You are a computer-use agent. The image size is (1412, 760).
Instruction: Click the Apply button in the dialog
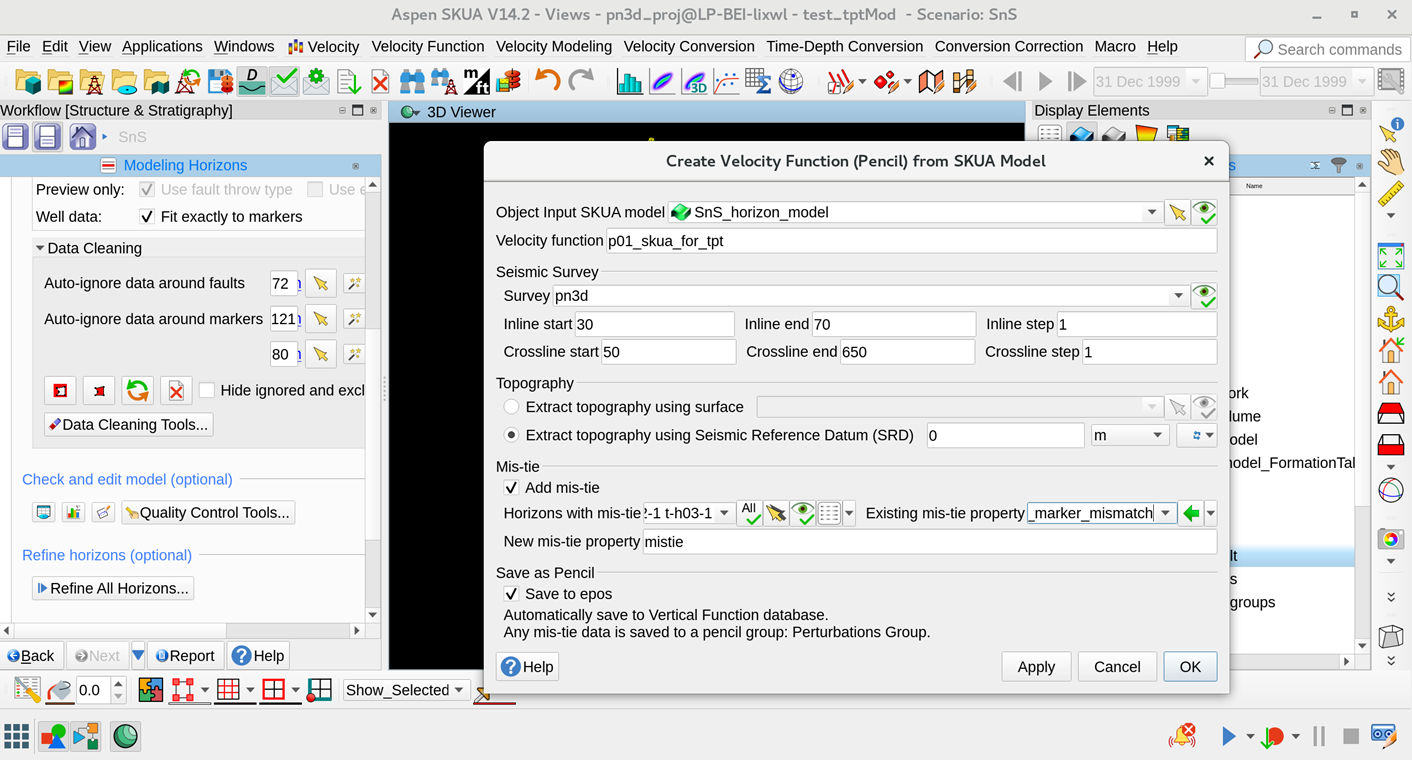1036,667
